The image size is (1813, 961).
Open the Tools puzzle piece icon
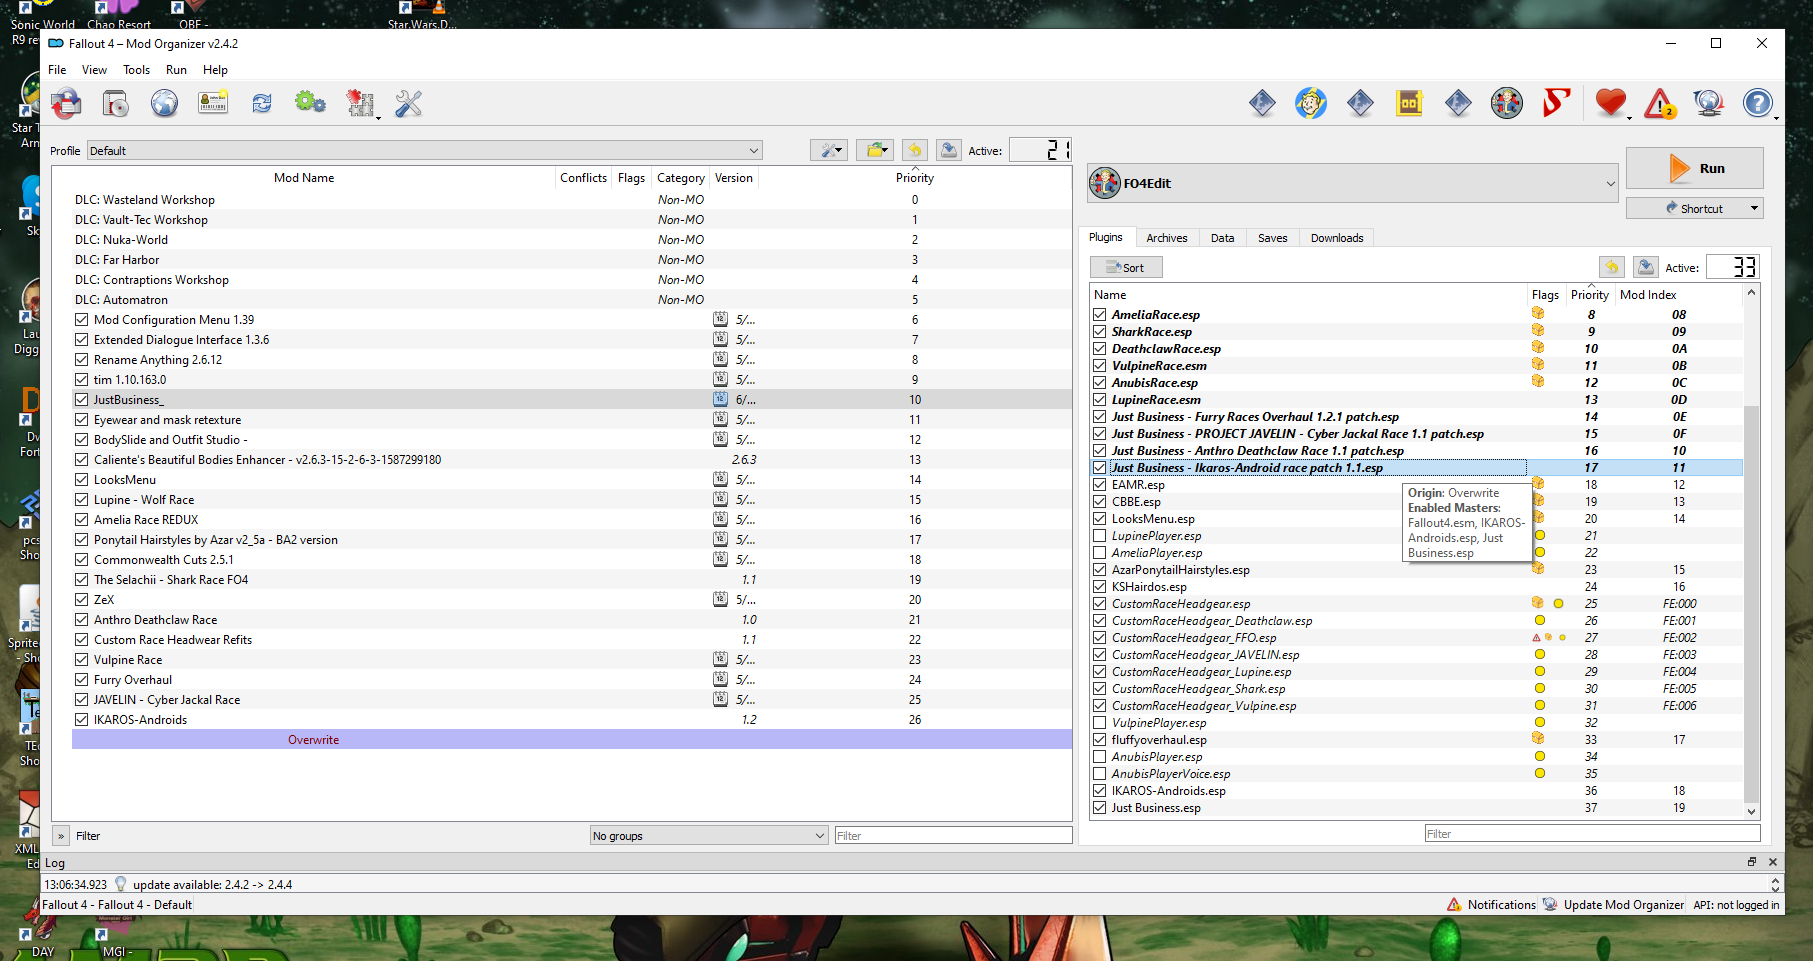360,103
